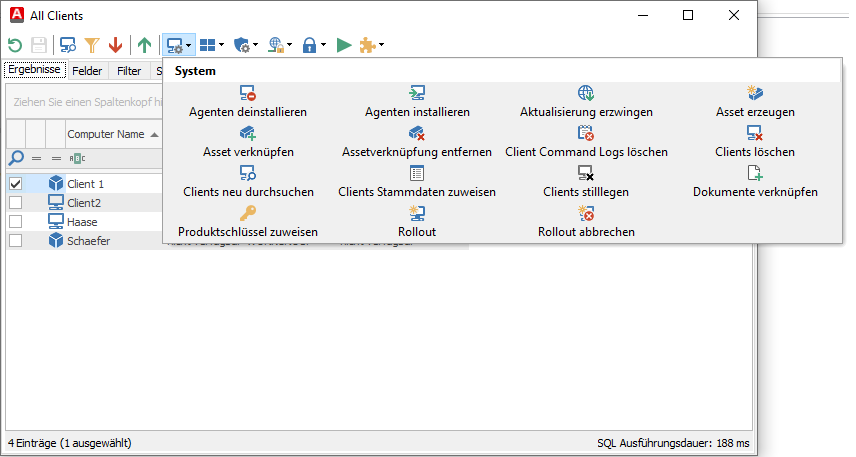Select Clients neu durchsuchen

pyautogui.click(x=248, y=182)
